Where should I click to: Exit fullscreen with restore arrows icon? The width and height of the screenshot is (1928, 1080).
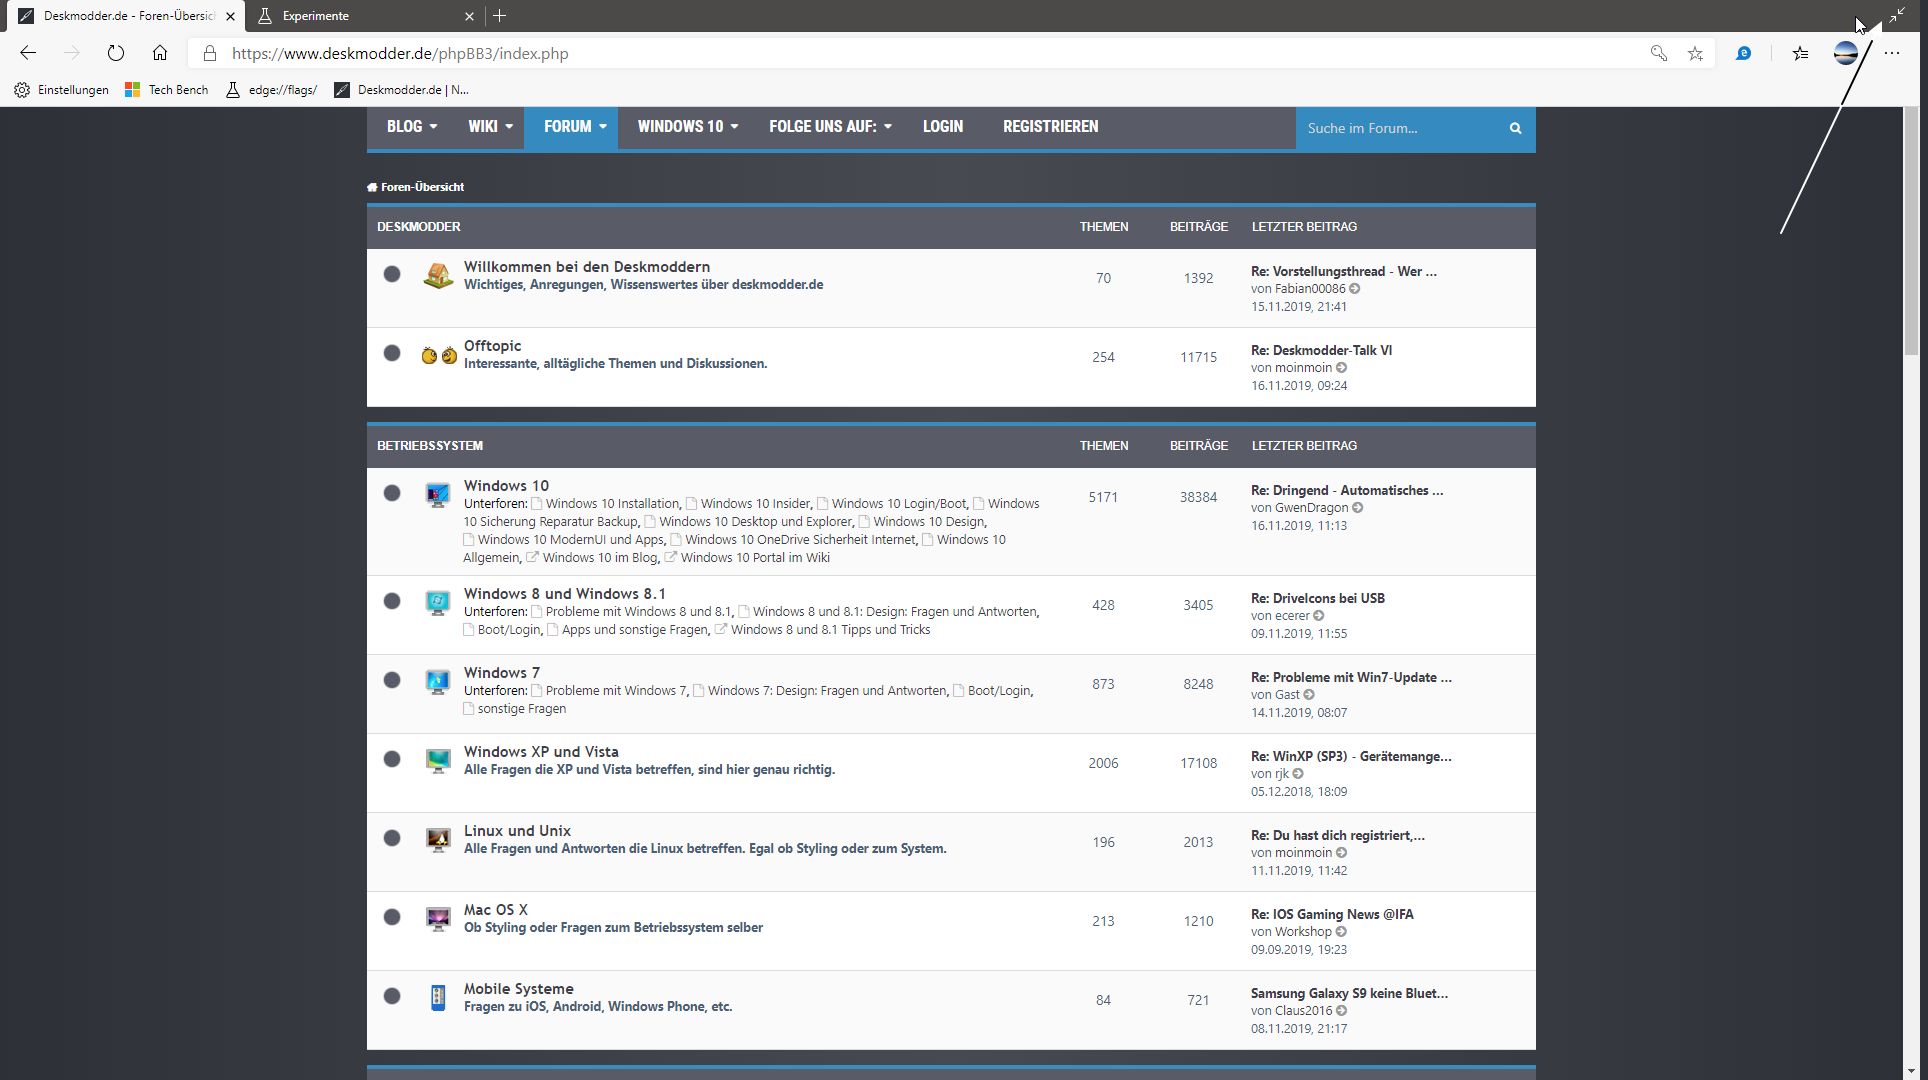coord(1897,15)
